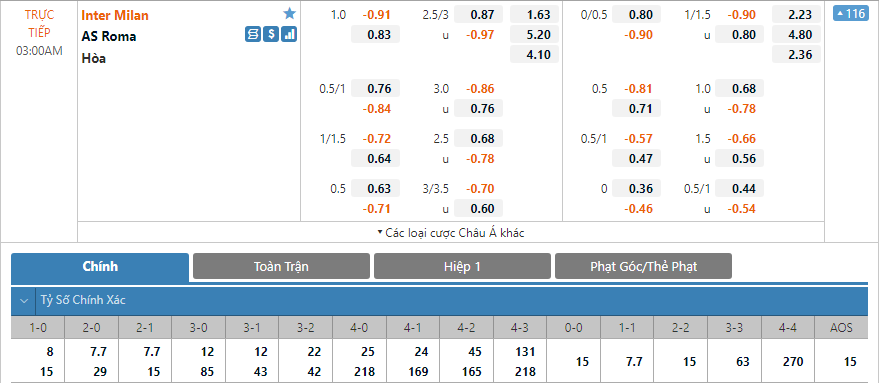Mark Inter Milan match with favorite star
This screenshot has width=879, height=383.
pos(289,14)
